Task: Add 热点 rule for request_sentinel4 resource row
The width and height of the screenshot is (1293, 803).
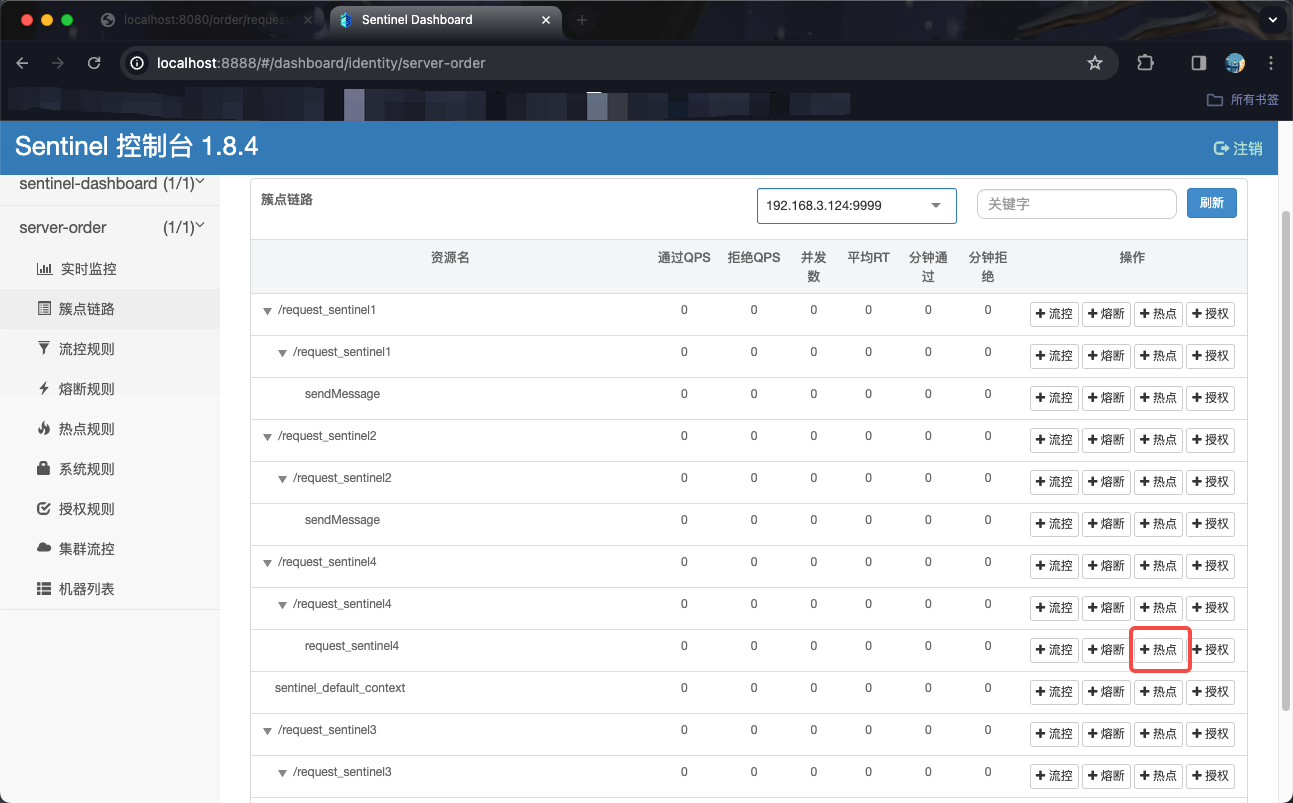Action: click(1158, 650)
